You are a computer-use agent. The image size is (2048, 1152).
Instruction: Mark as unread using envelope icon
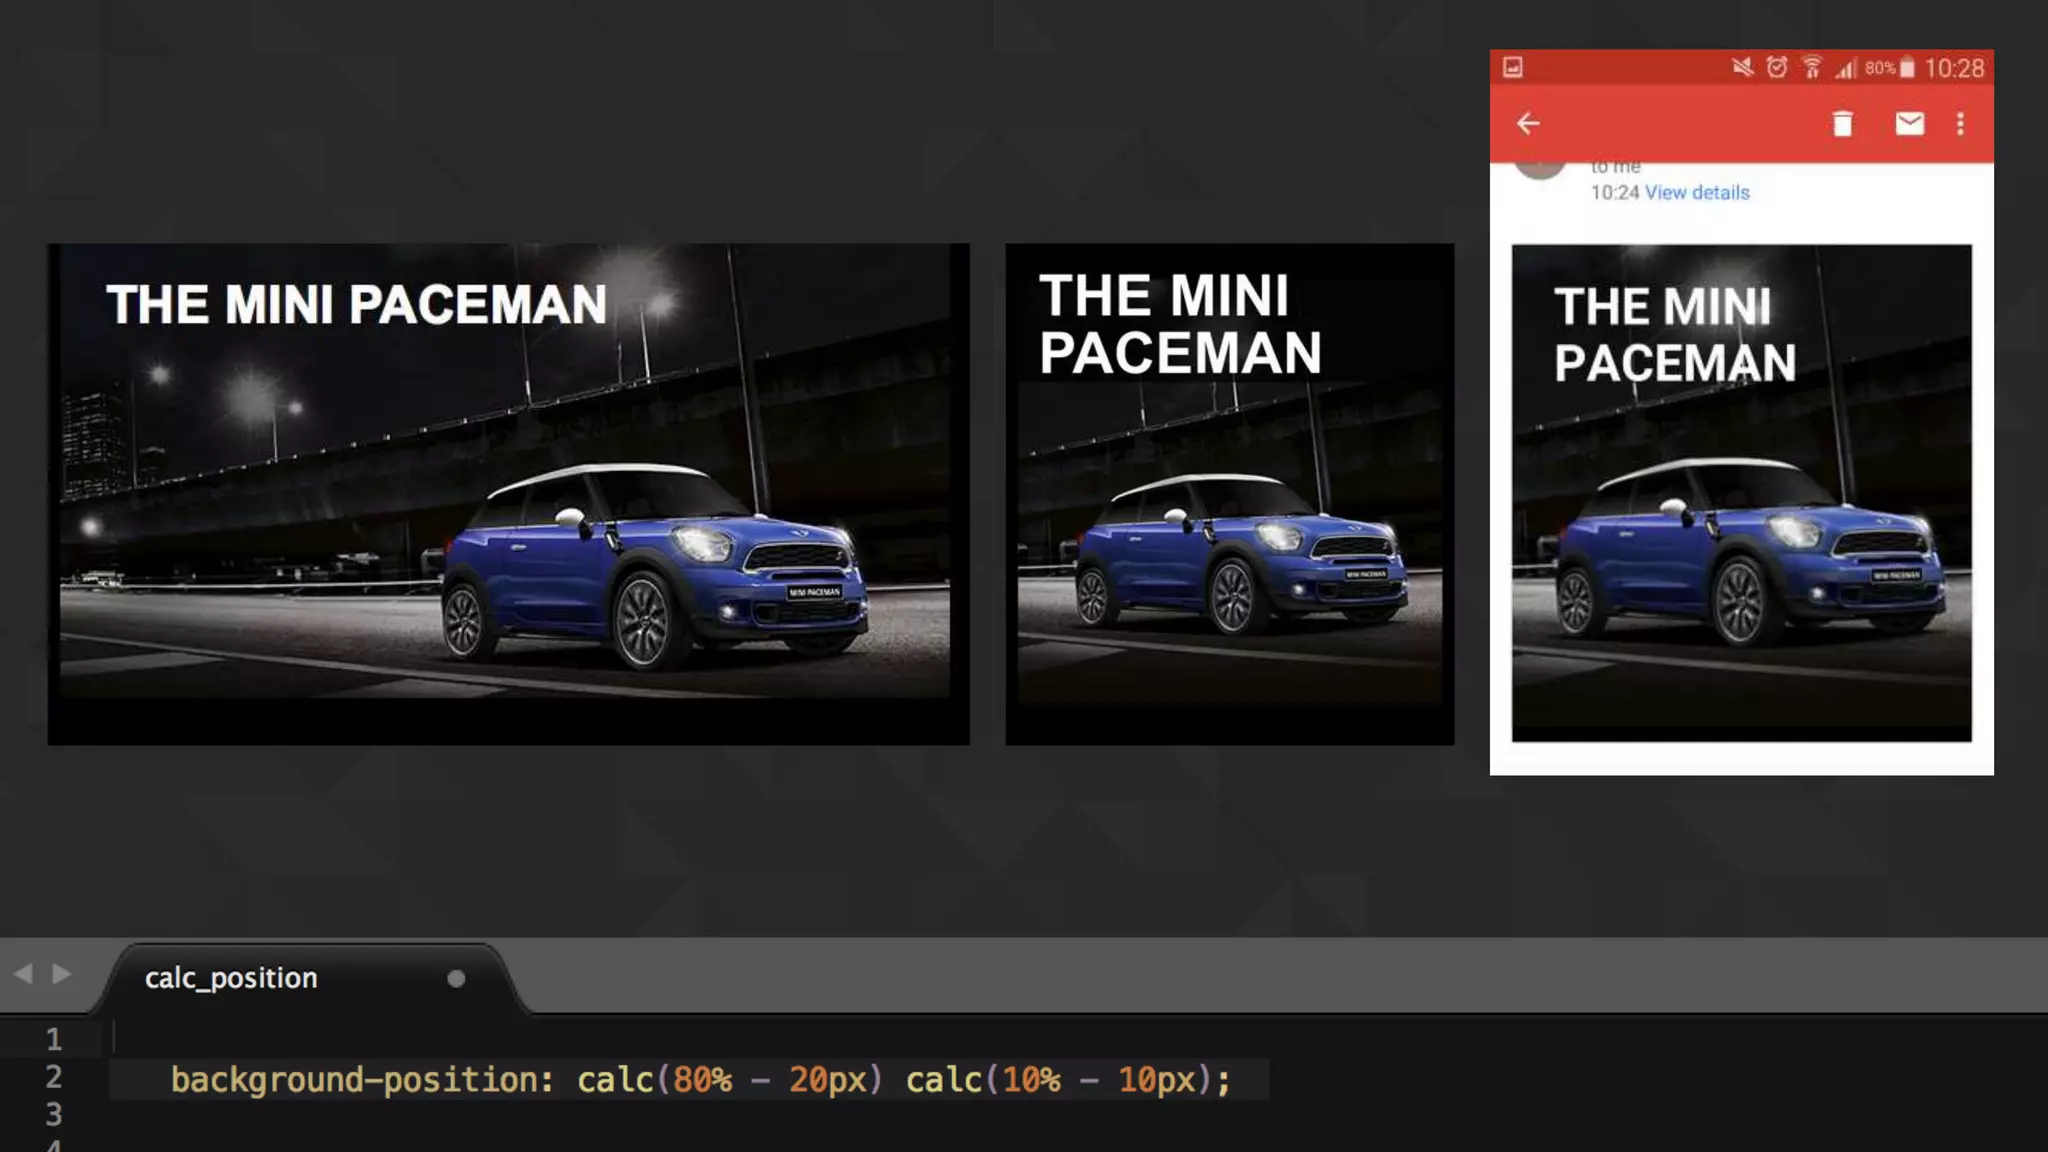1909,124
